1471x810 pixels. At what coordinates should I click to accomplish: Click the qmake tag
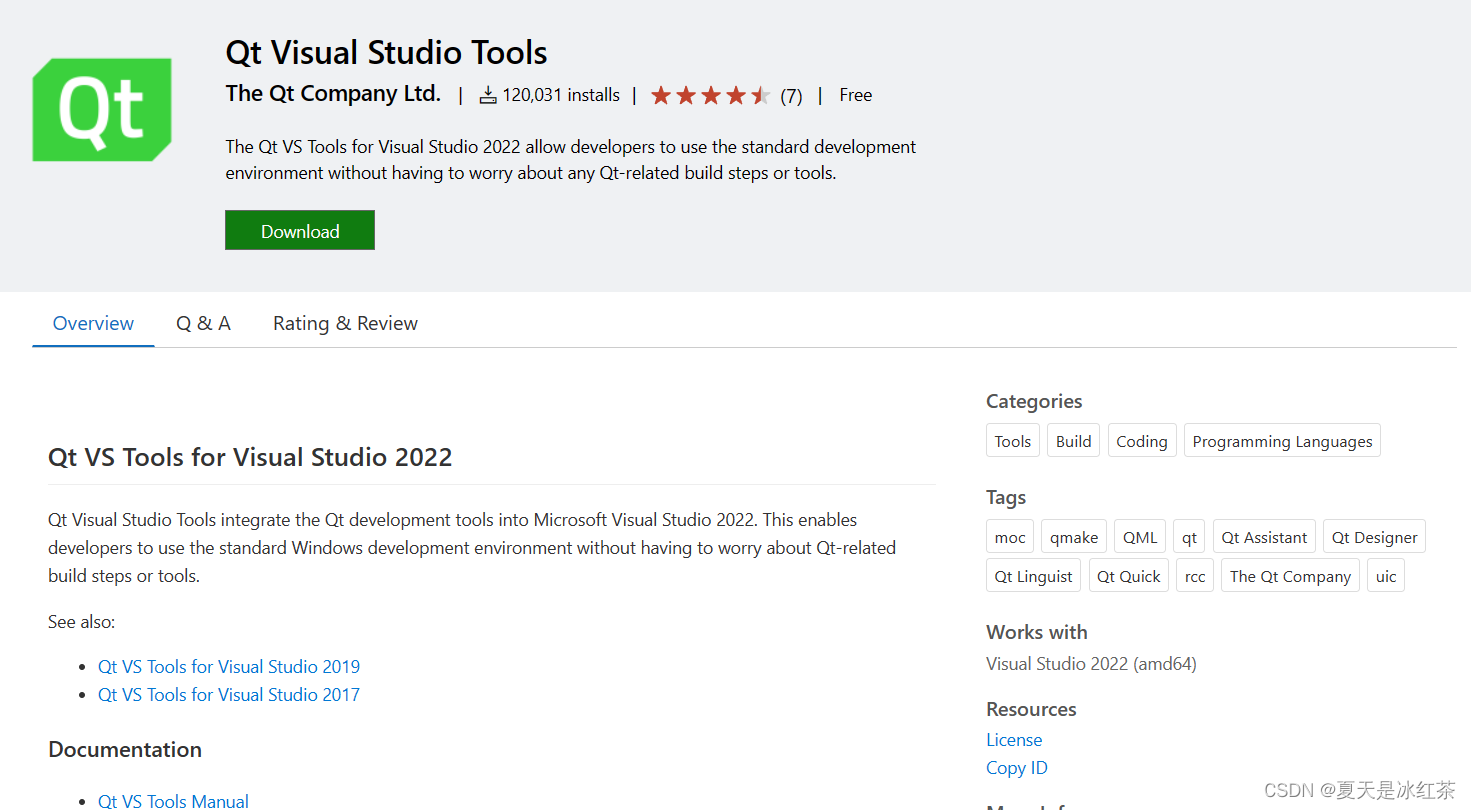(1074, 537)
